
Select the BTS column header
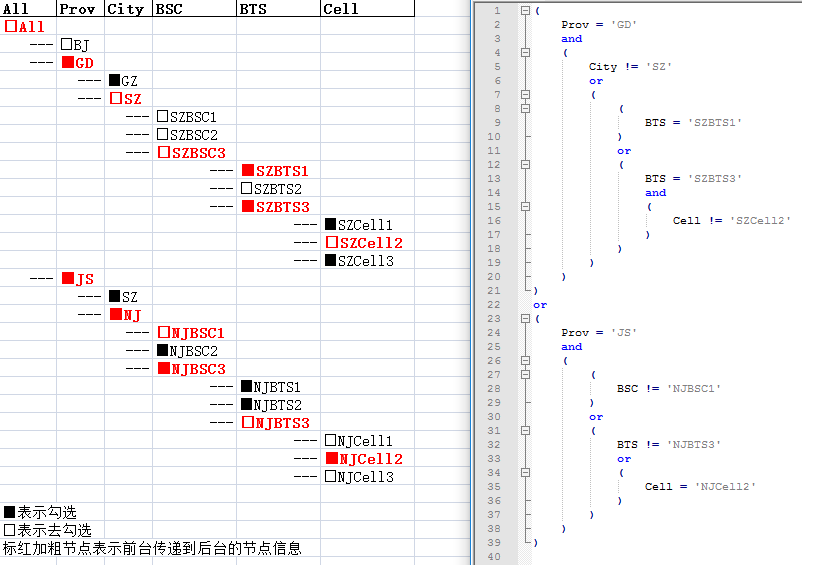(x=278, y=8)
